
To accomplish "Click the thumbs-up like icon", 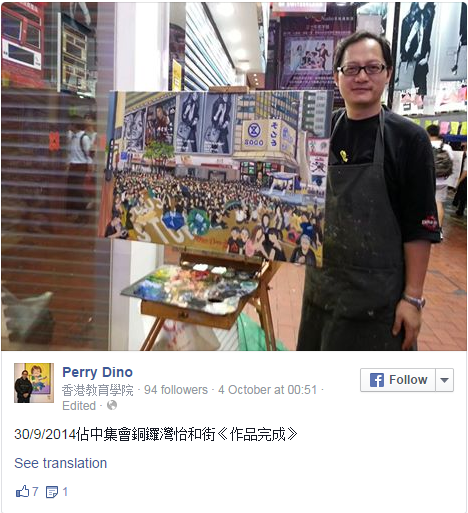I will [x=22, y=491].
